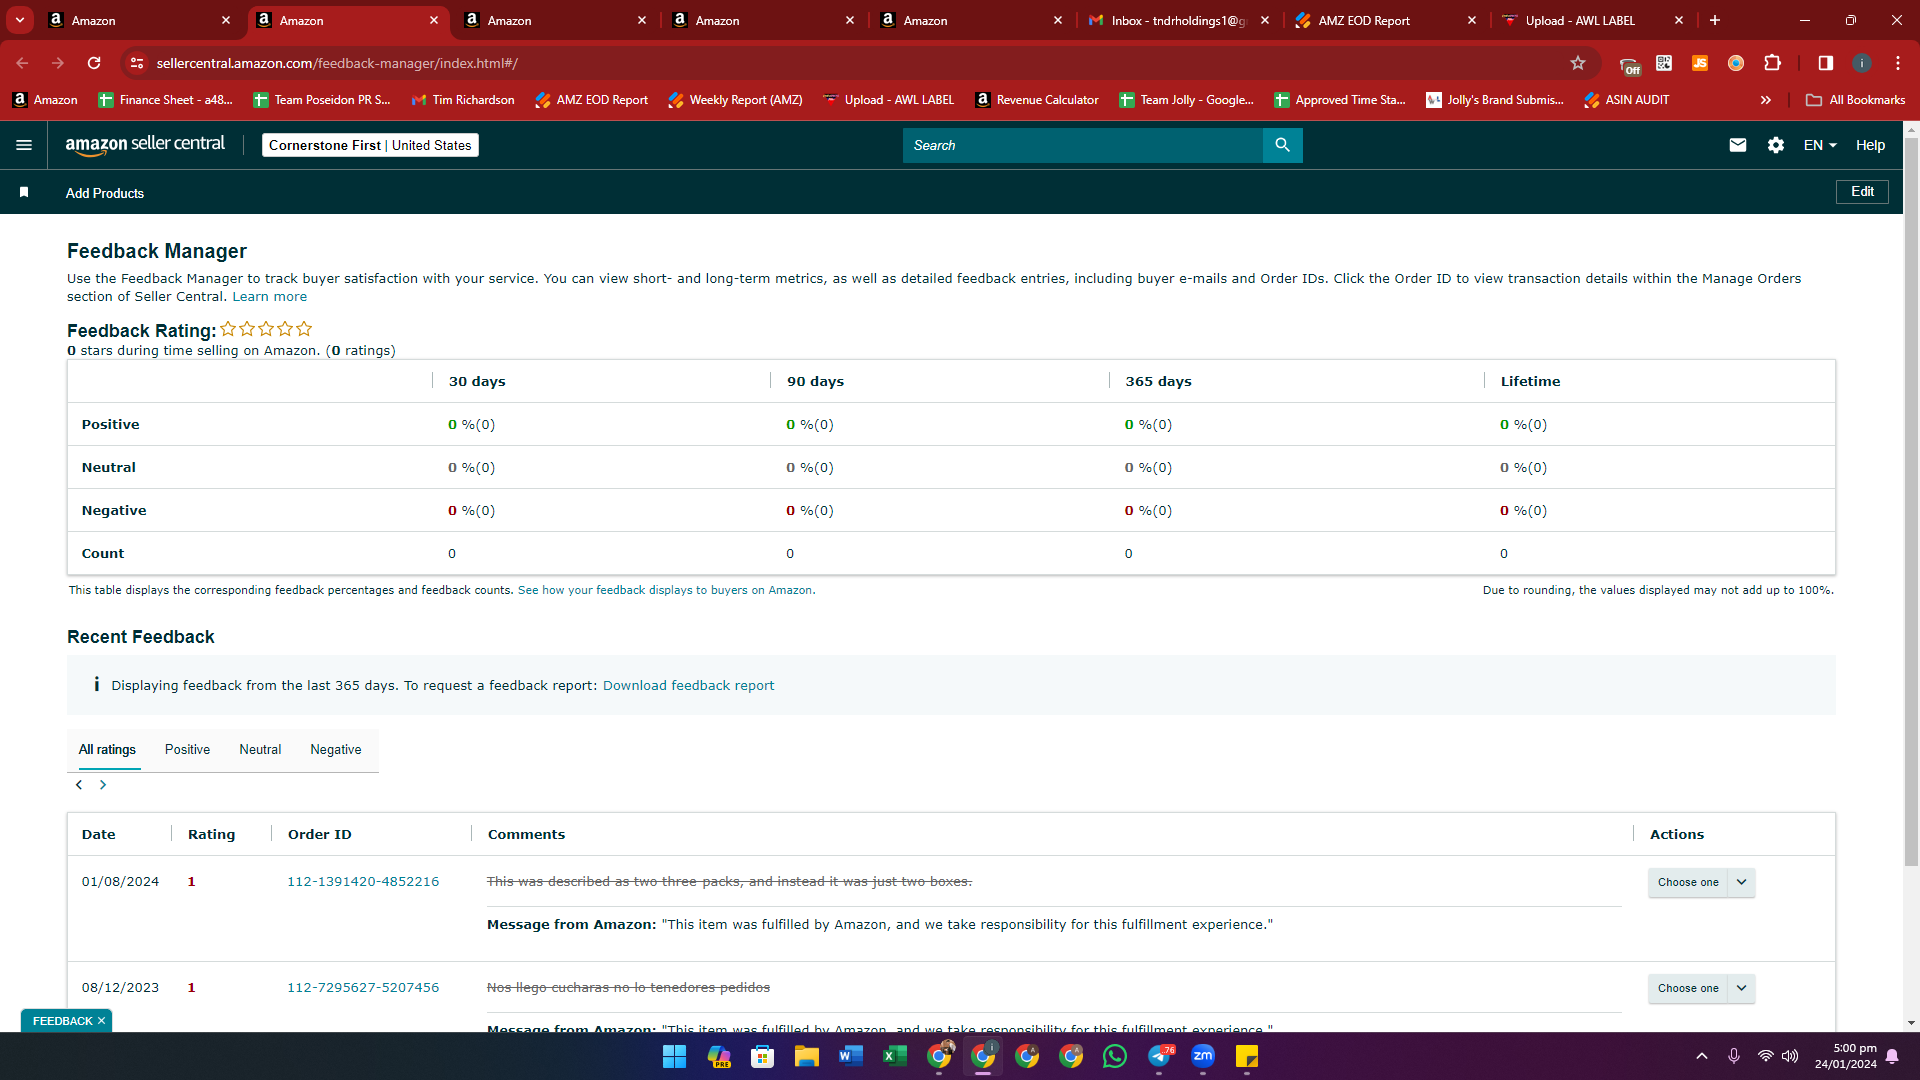This screenshot has width=1920, height=1080.
Task: Select the Neutral ratings tab
Action: [x=260, y=749]
